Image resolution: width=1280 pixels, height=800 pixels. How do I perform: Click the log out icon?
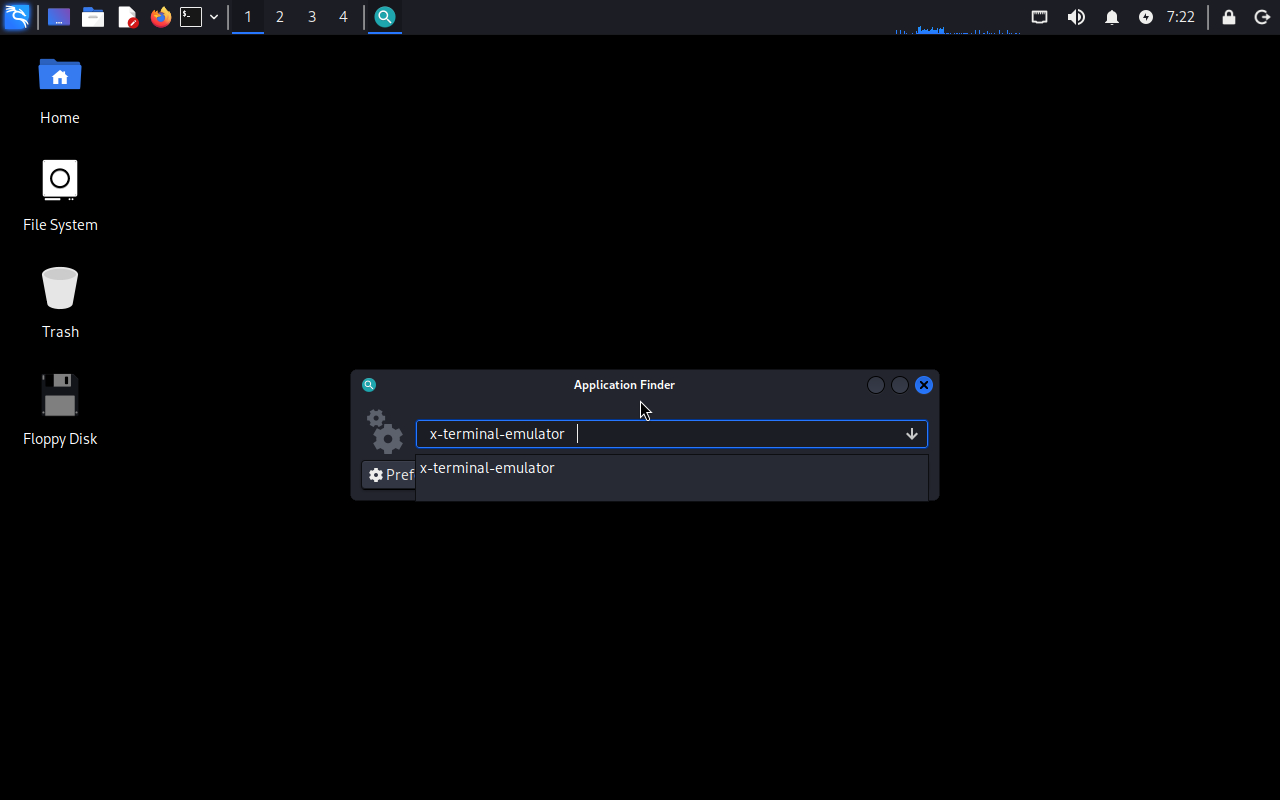coord(1262,17)
